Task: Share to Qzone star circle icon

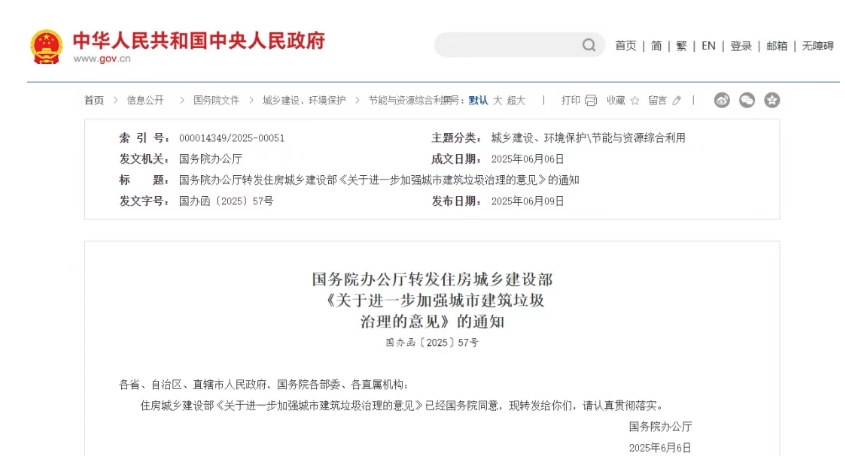Action: [x=772, y=100]
